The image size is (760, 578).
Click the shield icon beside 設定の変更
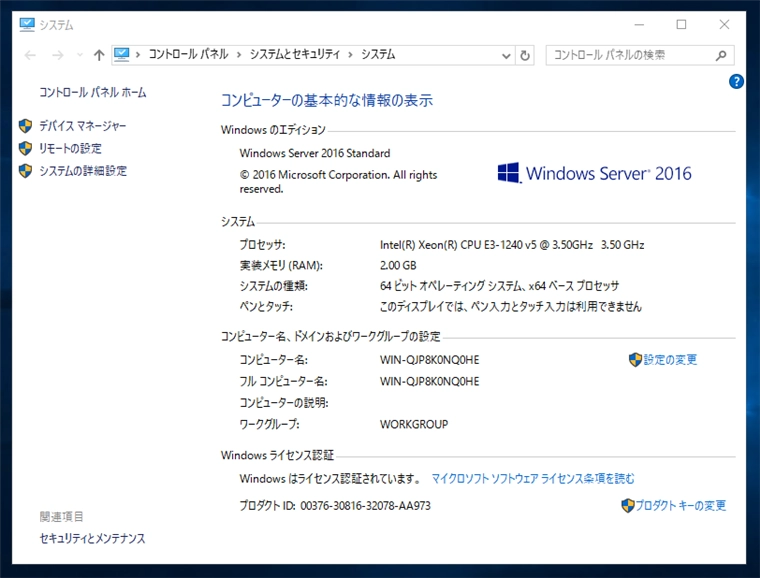tap(635, 359)
